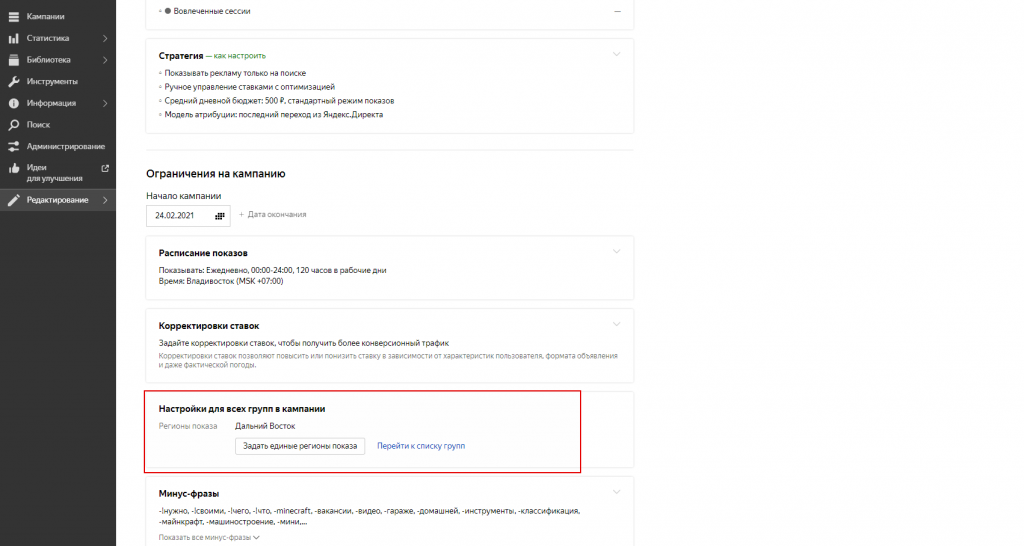Click the pencil icon next to Редактирование
The image size is (1024, 546).
click(14, 201)
